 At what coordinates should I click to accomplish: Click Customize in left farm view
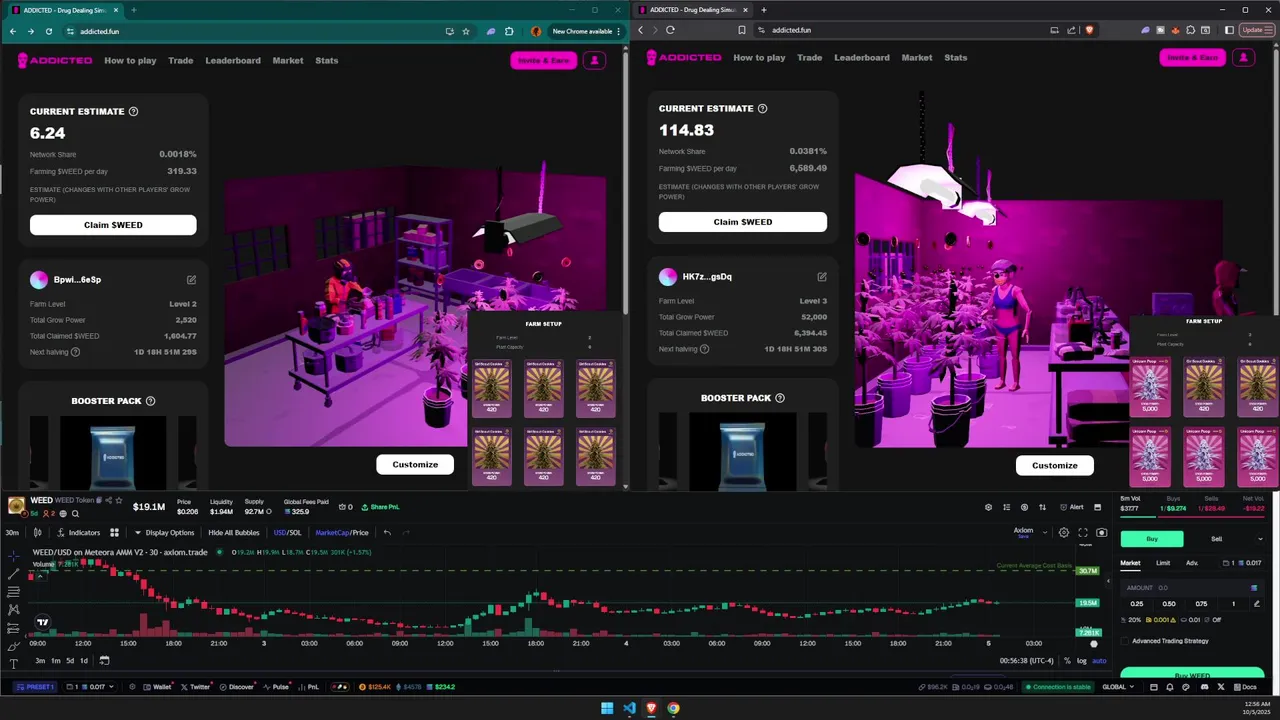(x=415, y=465)
